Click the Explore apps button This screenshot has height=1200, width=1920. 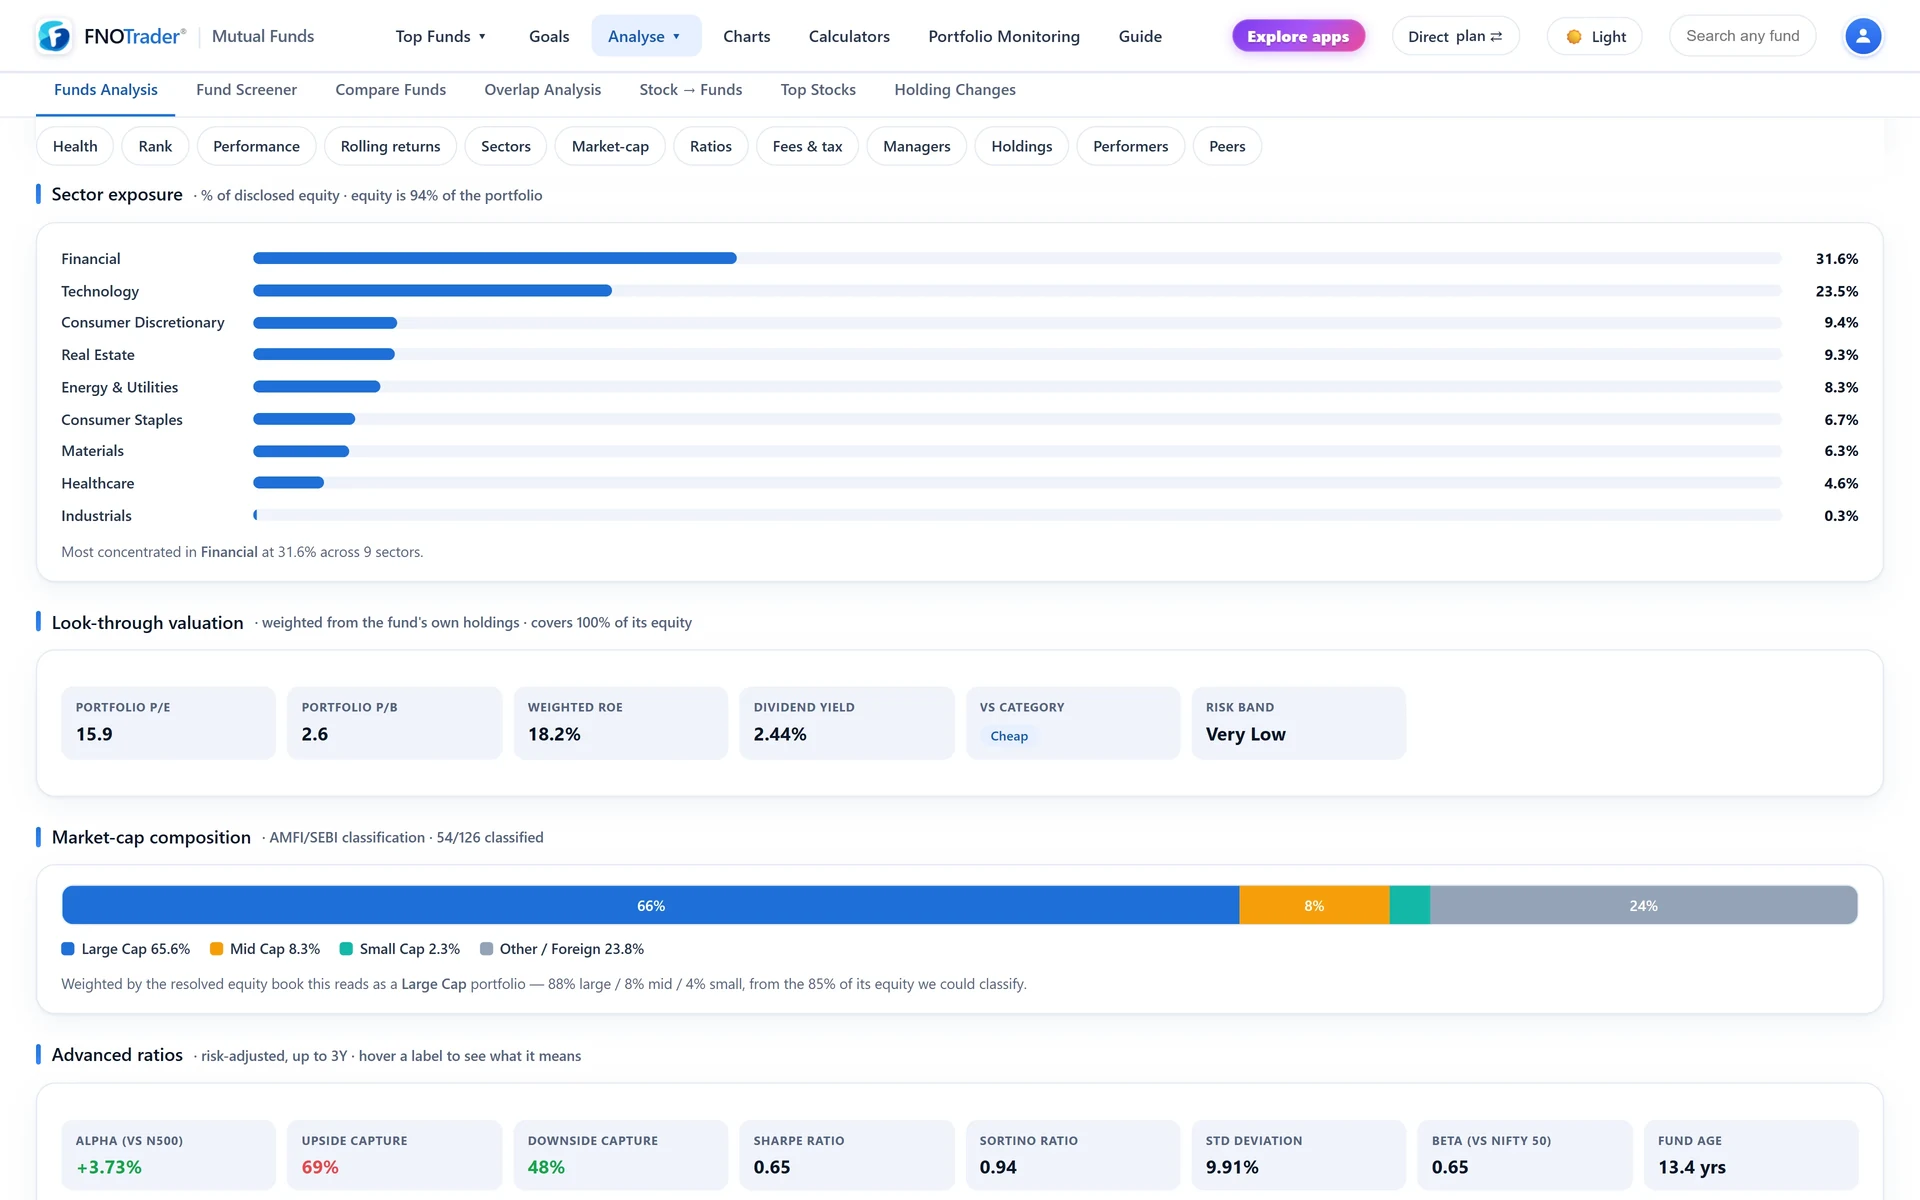[x=1298, y=36]
